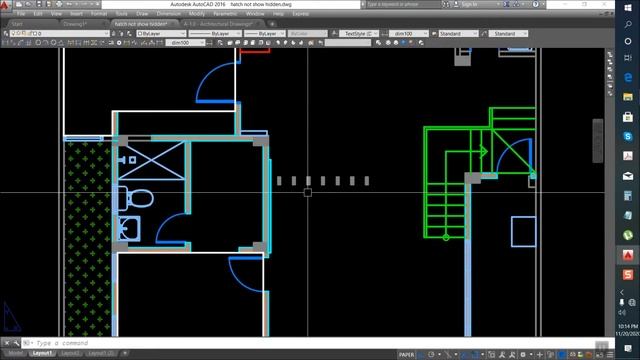Open the Dimension Style icon right of the second-row dim100 dropdown

(210, 43)
